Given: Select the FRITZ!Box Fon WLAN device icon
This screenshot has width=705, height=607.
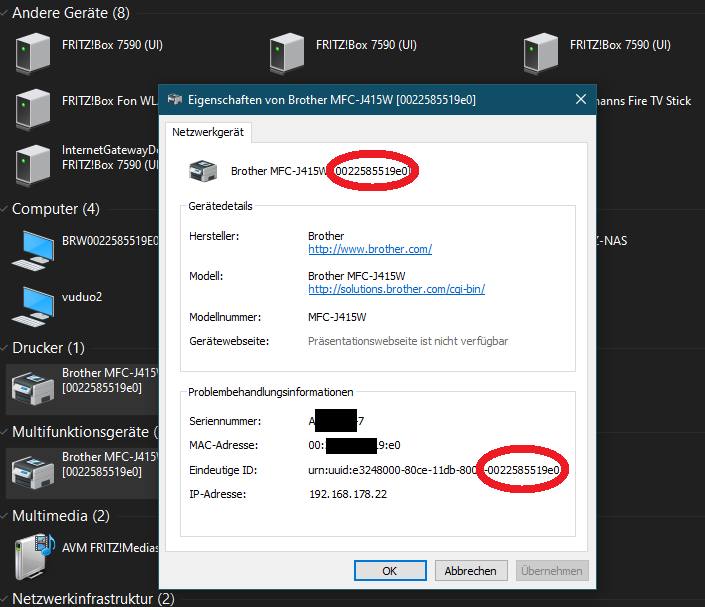Looking at the screenshot, I should (32, 109).
